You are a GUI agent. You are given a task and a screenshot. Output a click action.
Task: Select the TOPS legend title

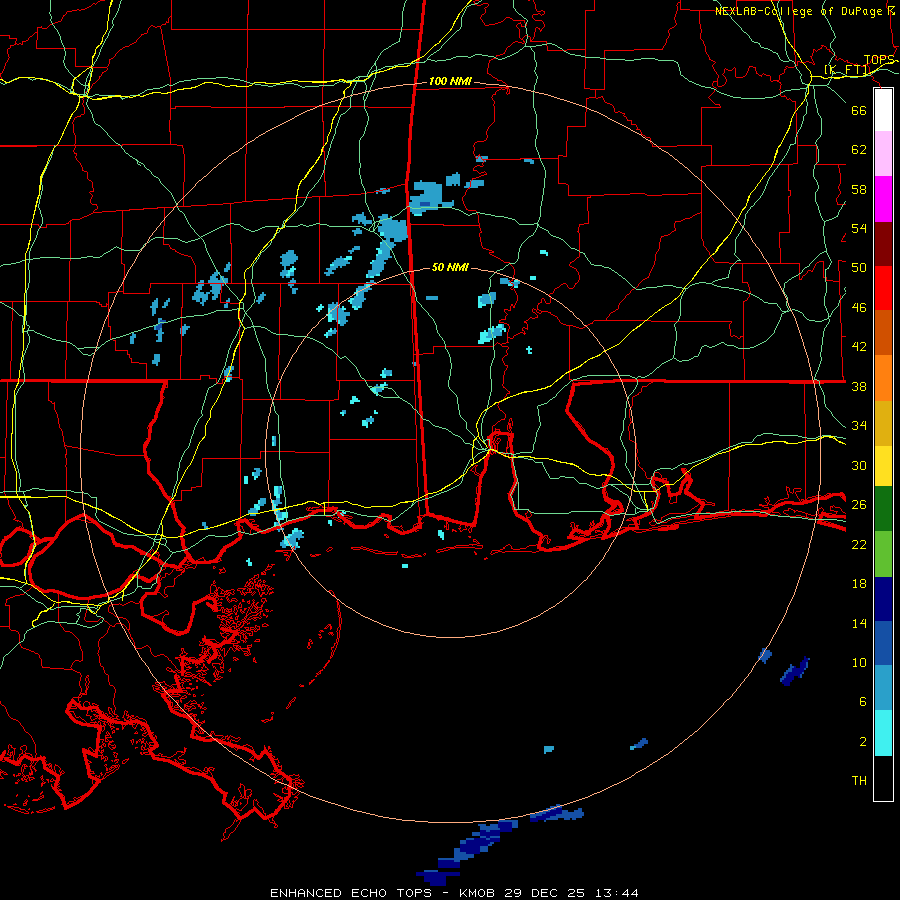879,60
